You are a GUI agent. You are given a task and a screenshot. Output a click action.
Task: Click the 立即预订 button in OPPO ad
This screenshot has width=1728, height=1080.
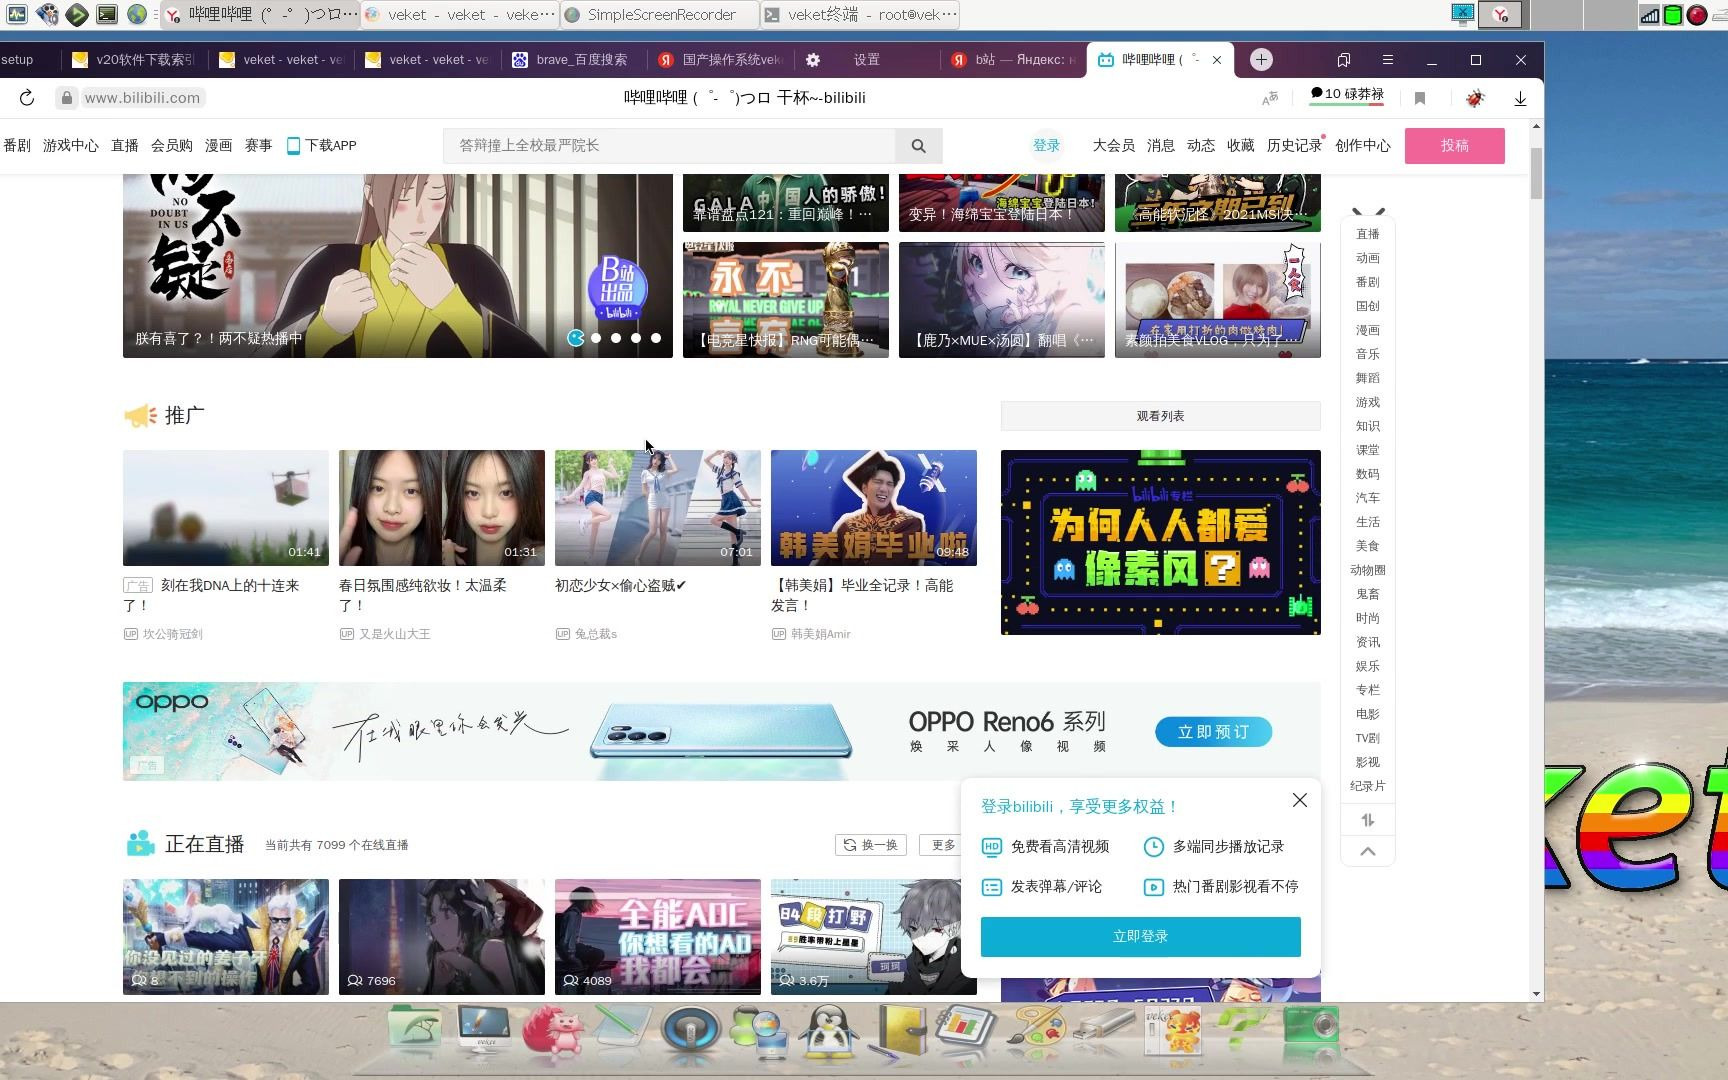(1213, 732)
